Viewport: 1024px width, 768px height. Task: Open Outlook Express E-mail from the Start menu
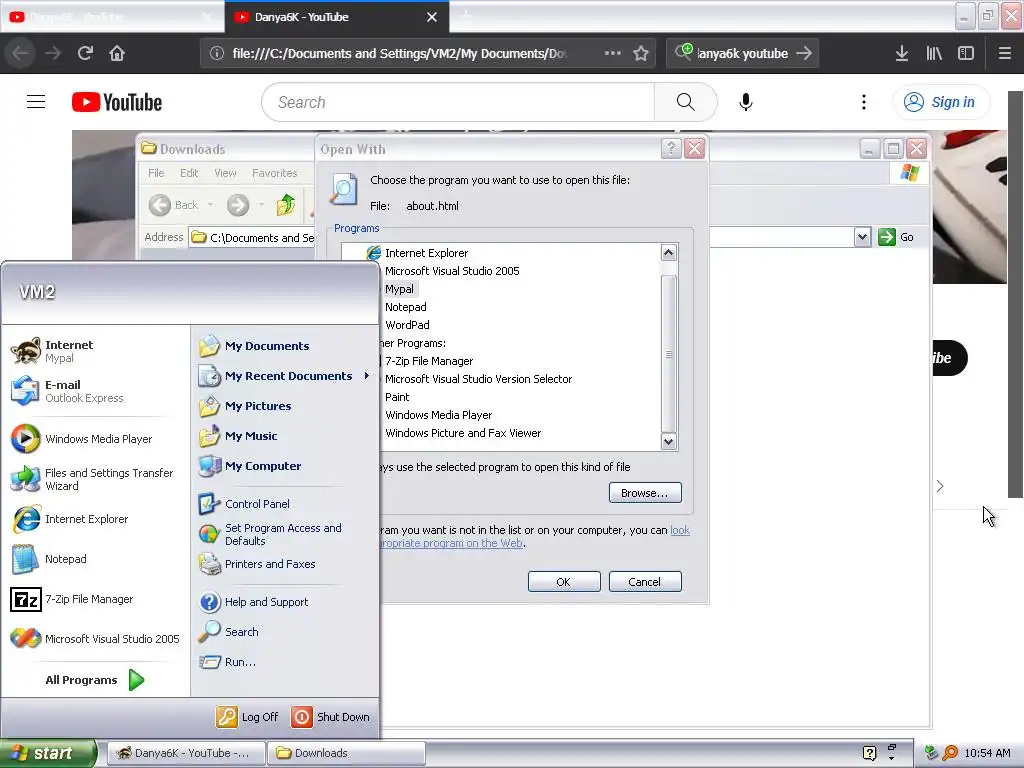click(x=95, y=391)
